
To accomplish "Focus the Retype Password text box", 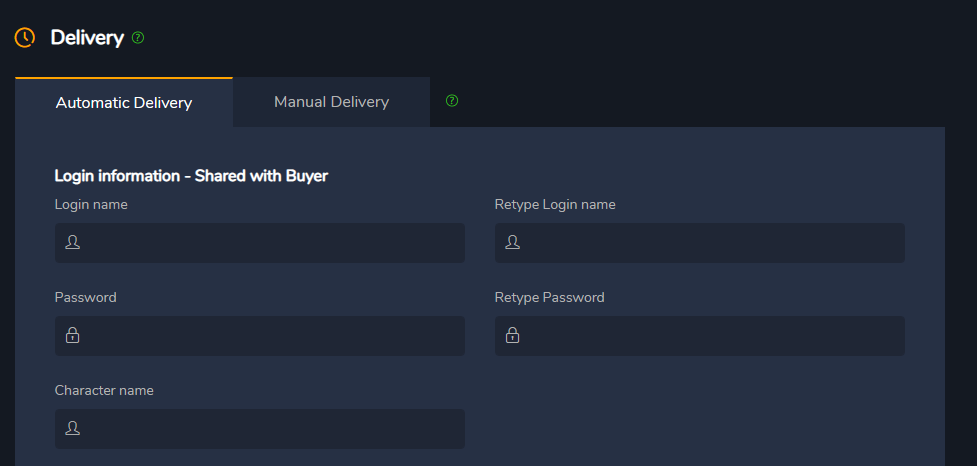I will point(710,336).
